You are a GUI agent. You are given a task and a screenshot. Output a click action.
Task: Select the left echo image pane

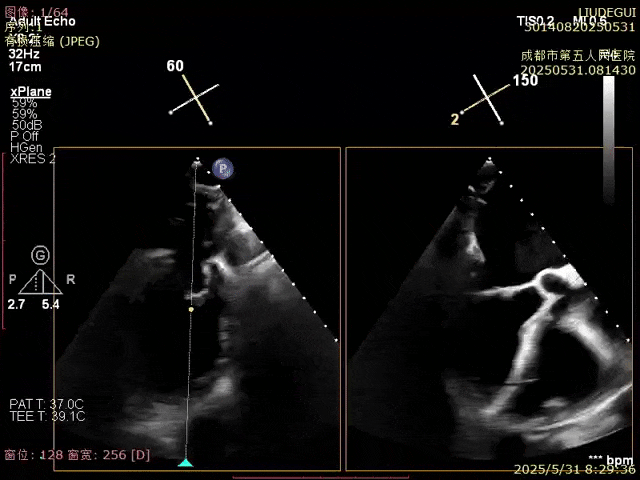(x=196, y=310)
